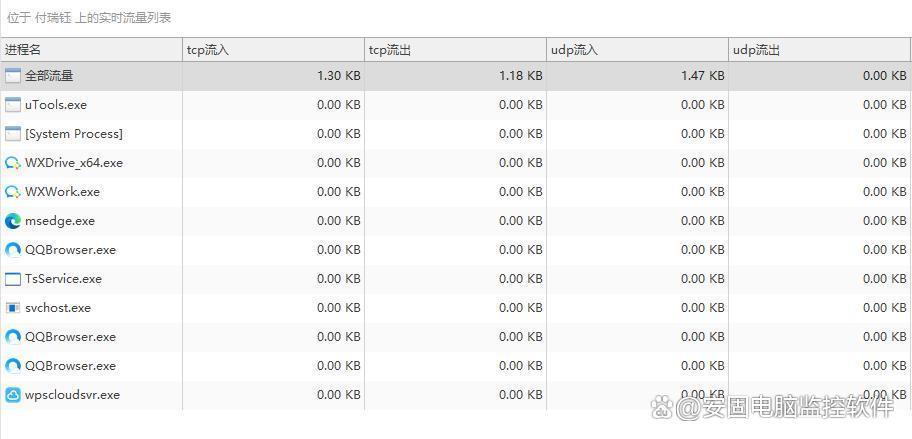Click TsService.exe tcp流入 value
This screenshot has width=912, height=439.
pos(339,279)
